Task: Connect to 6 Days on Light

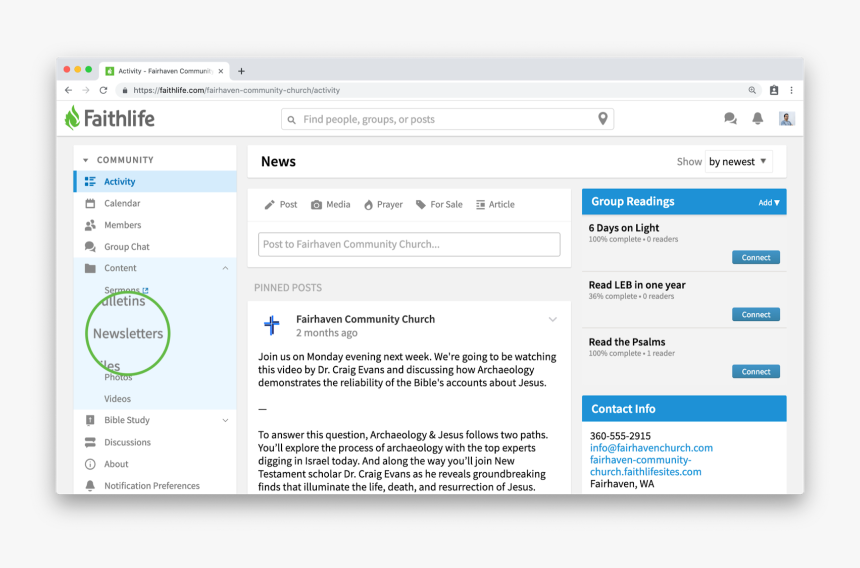Action: [x=756, y=257]
